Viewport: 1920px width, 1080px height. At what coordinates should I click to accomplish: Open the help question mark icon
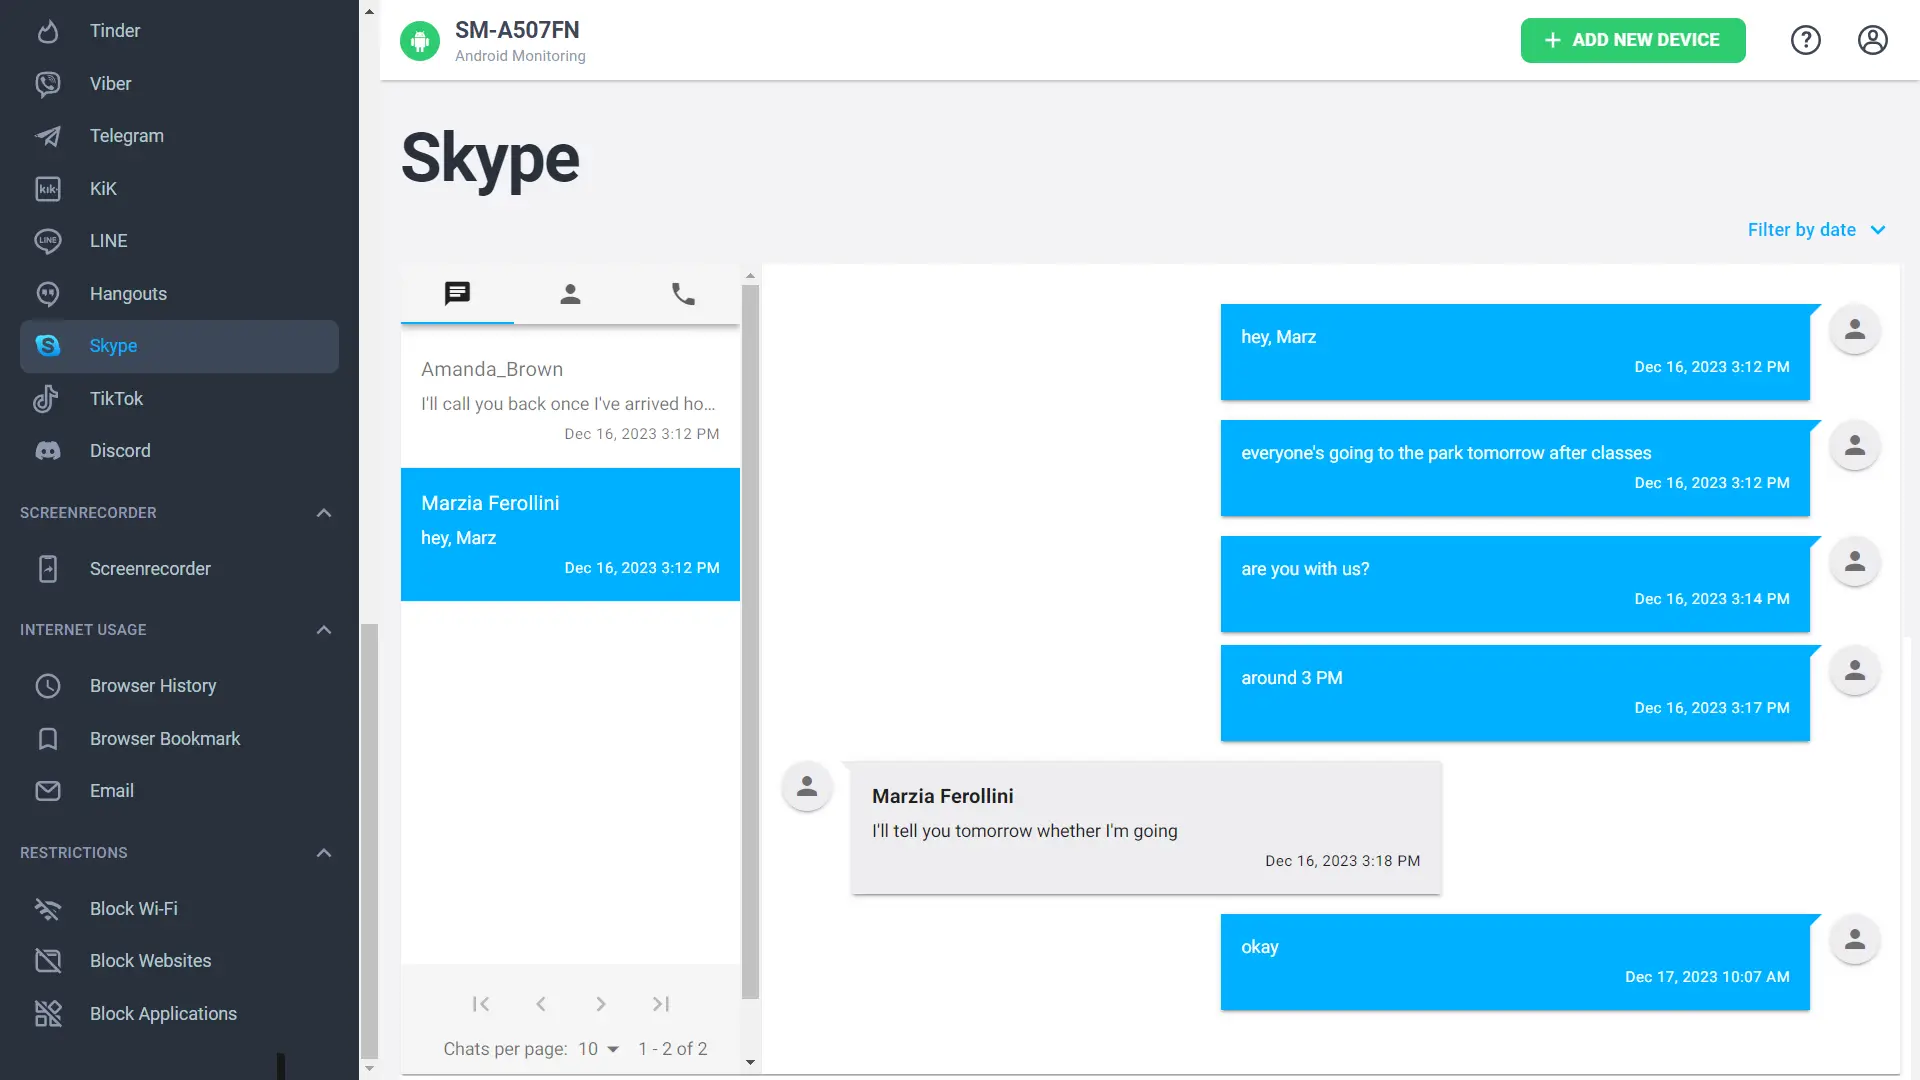[x=1806, y=40]
